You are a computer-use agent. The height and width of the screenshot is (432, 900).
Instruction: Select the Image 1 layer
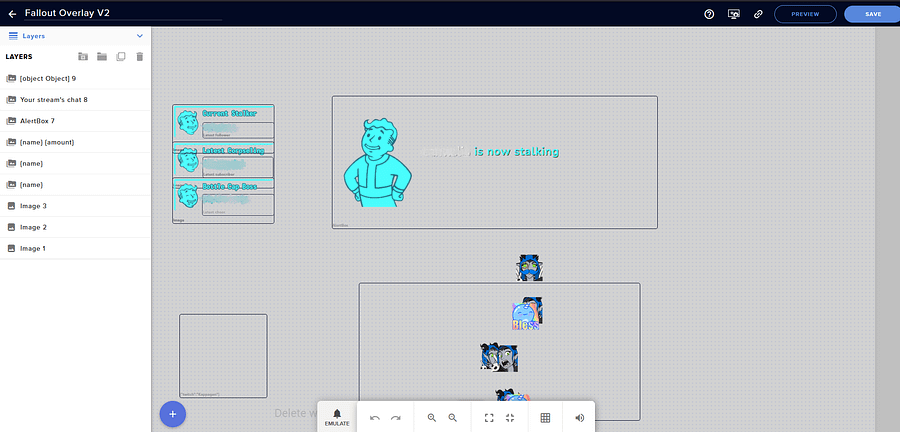[75, 248]
